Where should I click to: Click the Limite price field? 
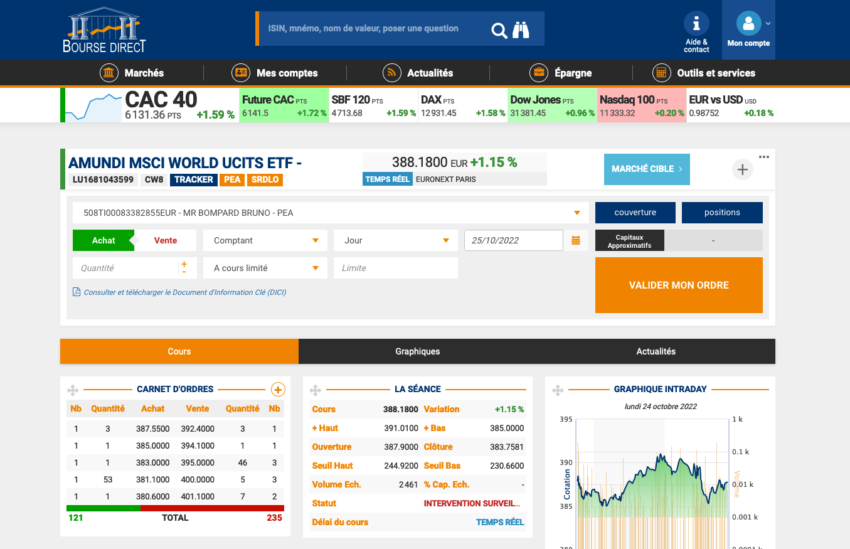tap(395, 268)
